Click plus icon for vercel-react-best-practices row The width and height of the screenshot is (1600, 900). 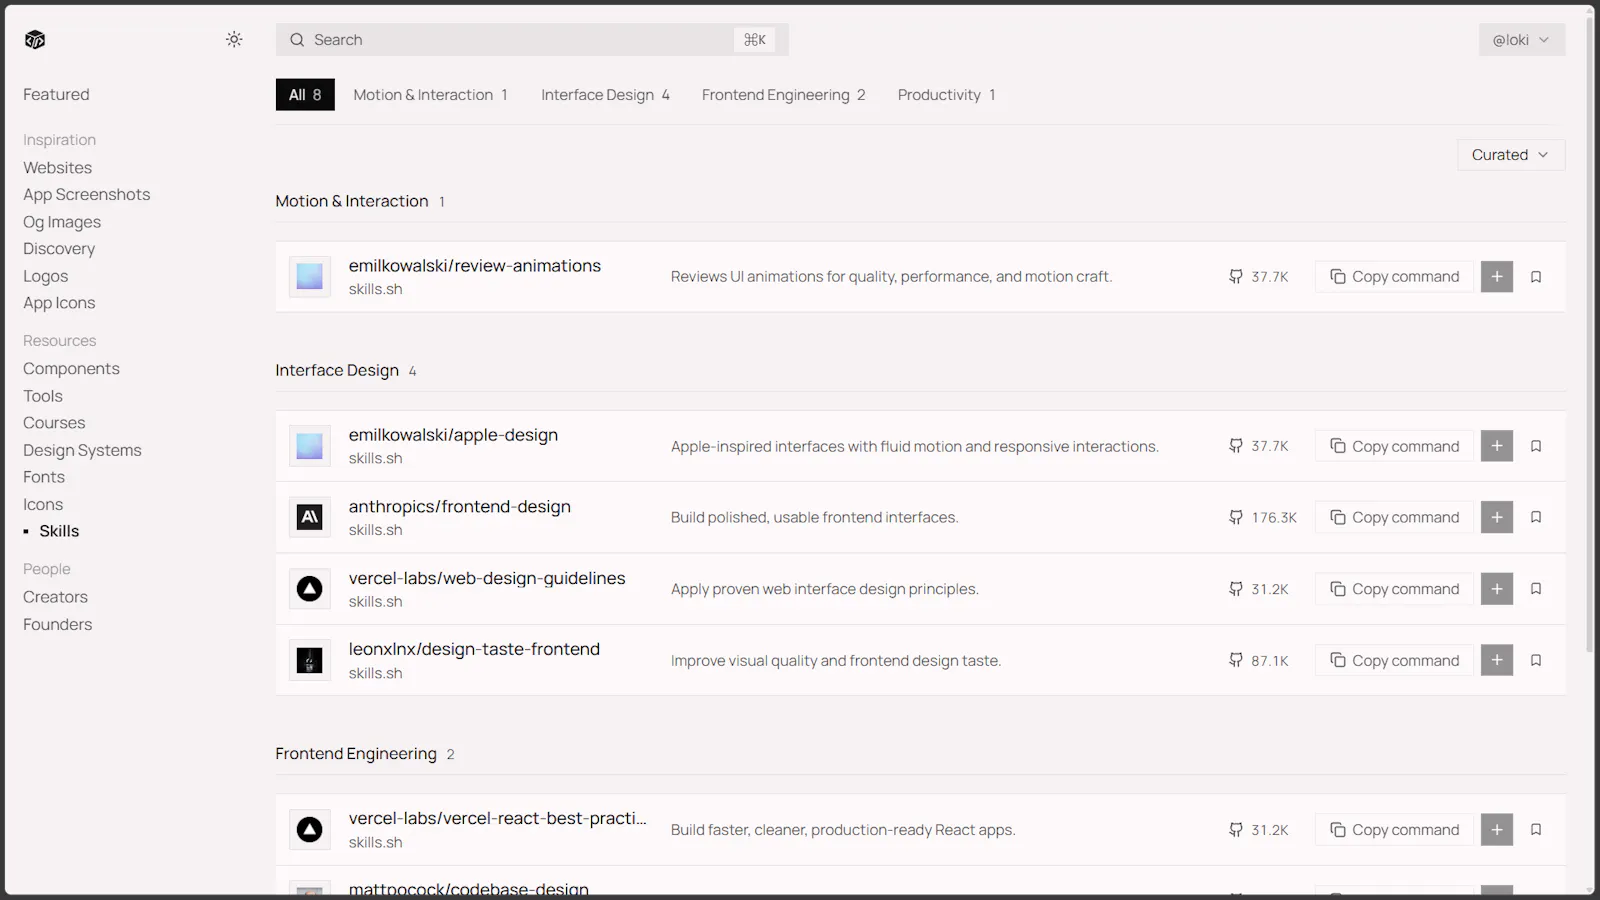coord(1497,830)
